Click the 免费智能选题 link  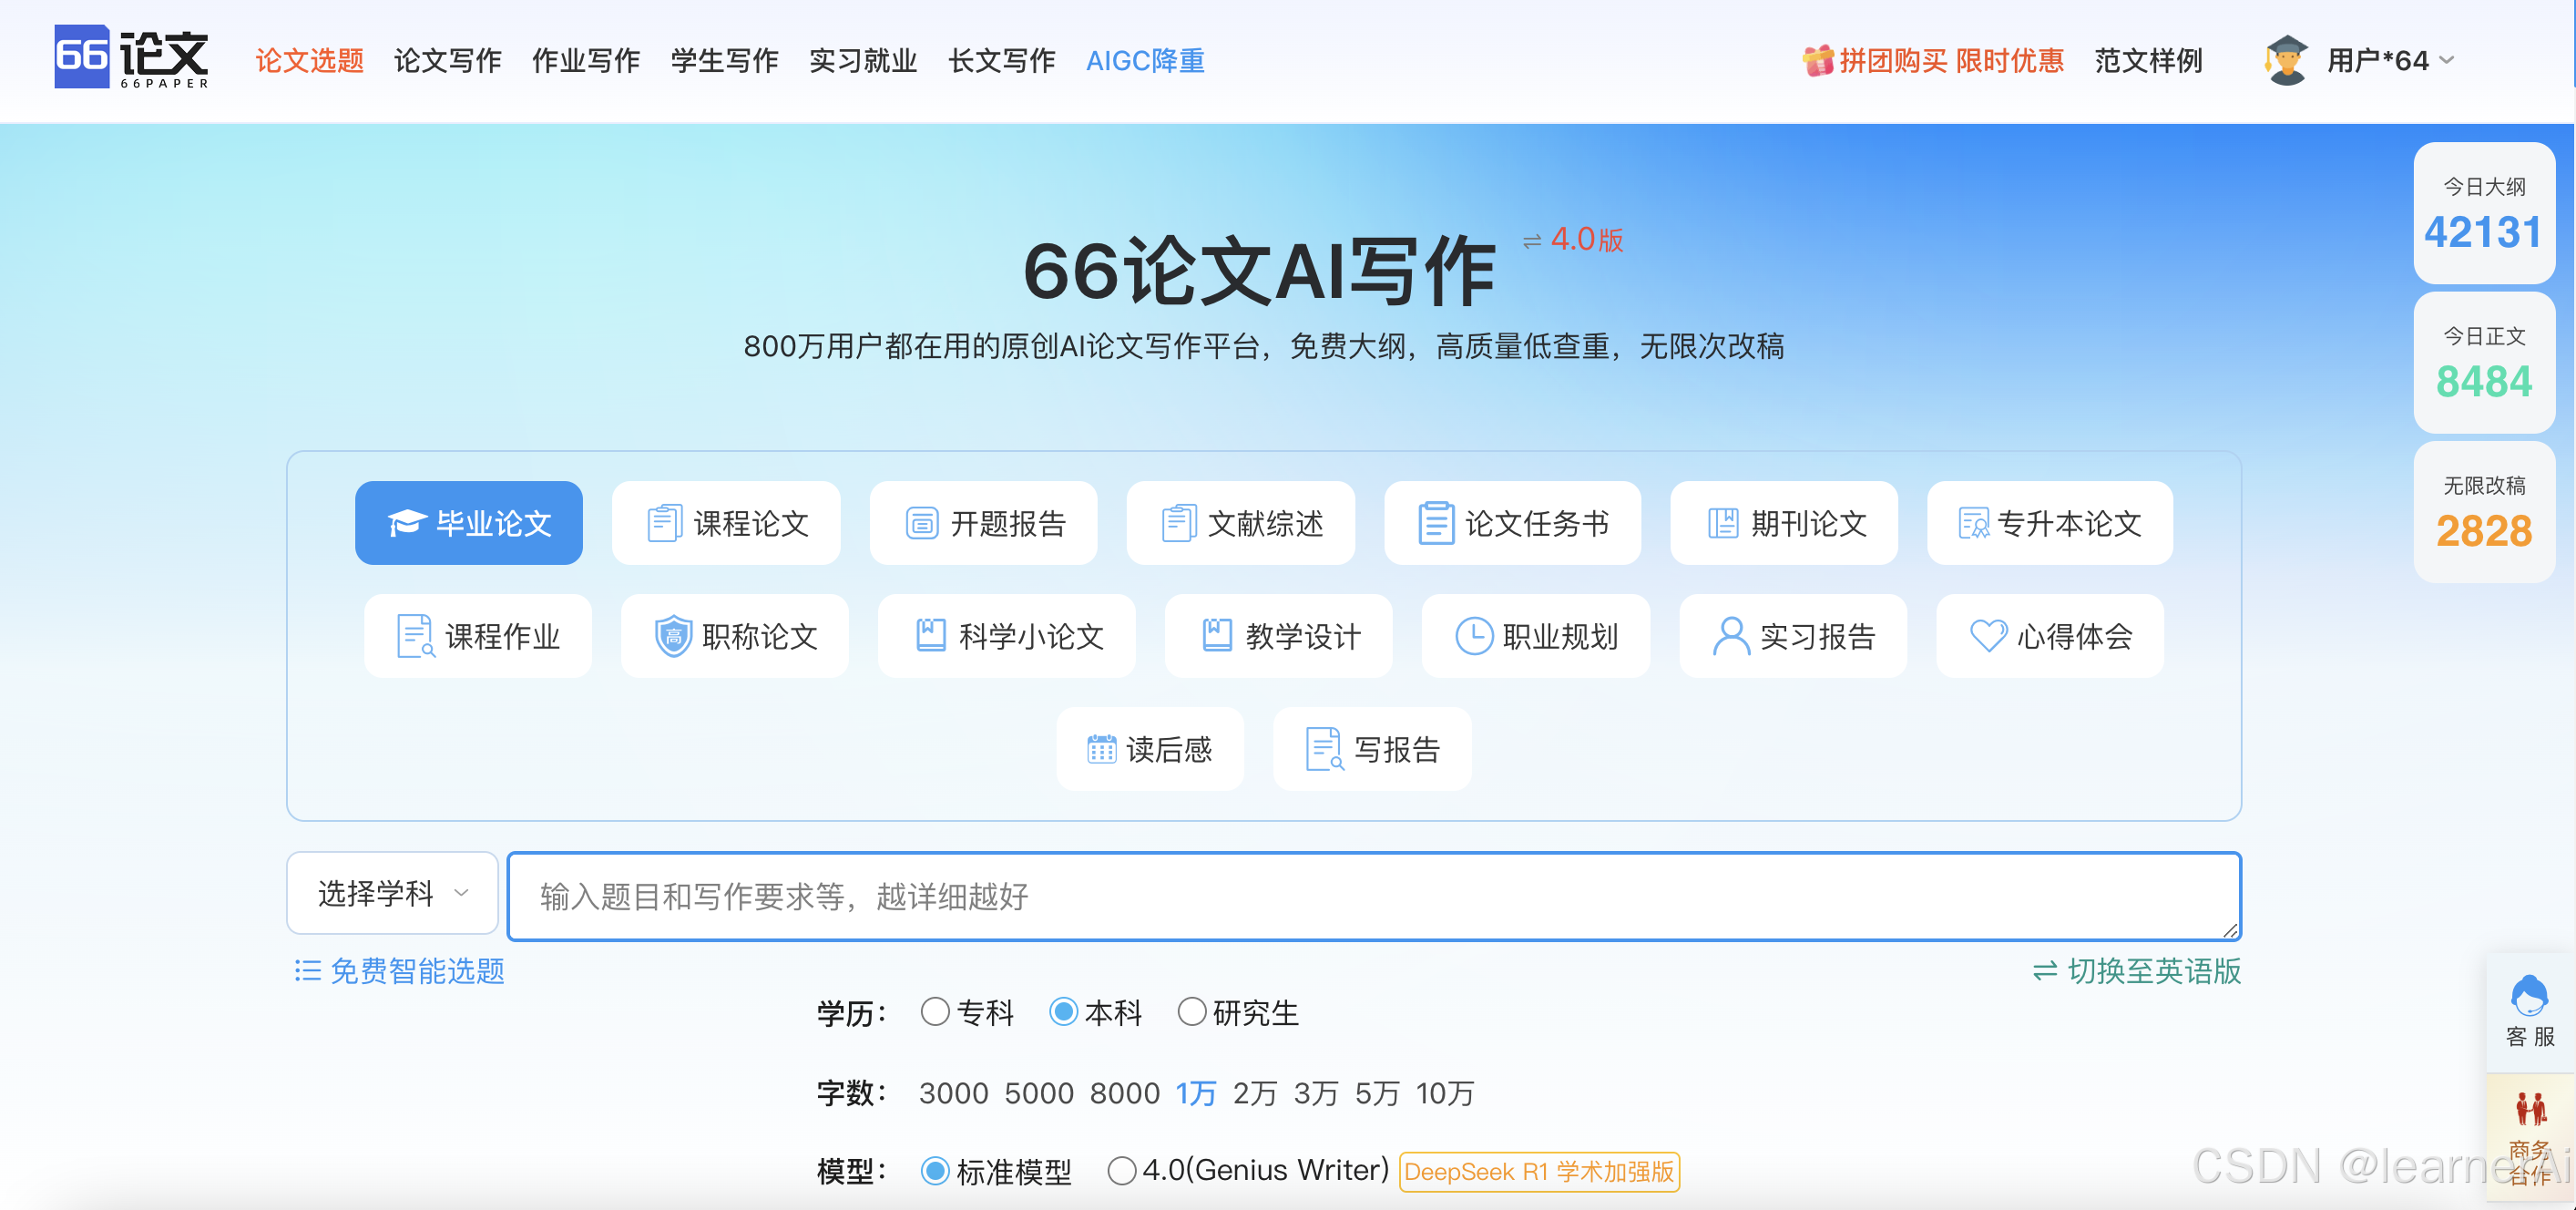pyautogui.click(x=399, y=971)
